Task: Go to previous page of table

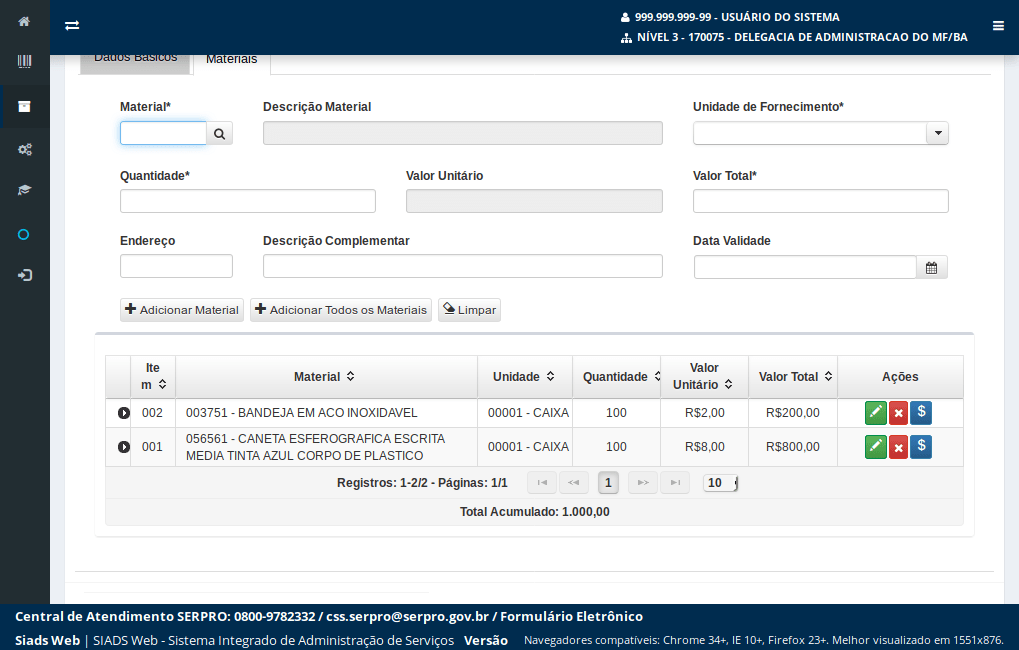Action: [573, 483]
